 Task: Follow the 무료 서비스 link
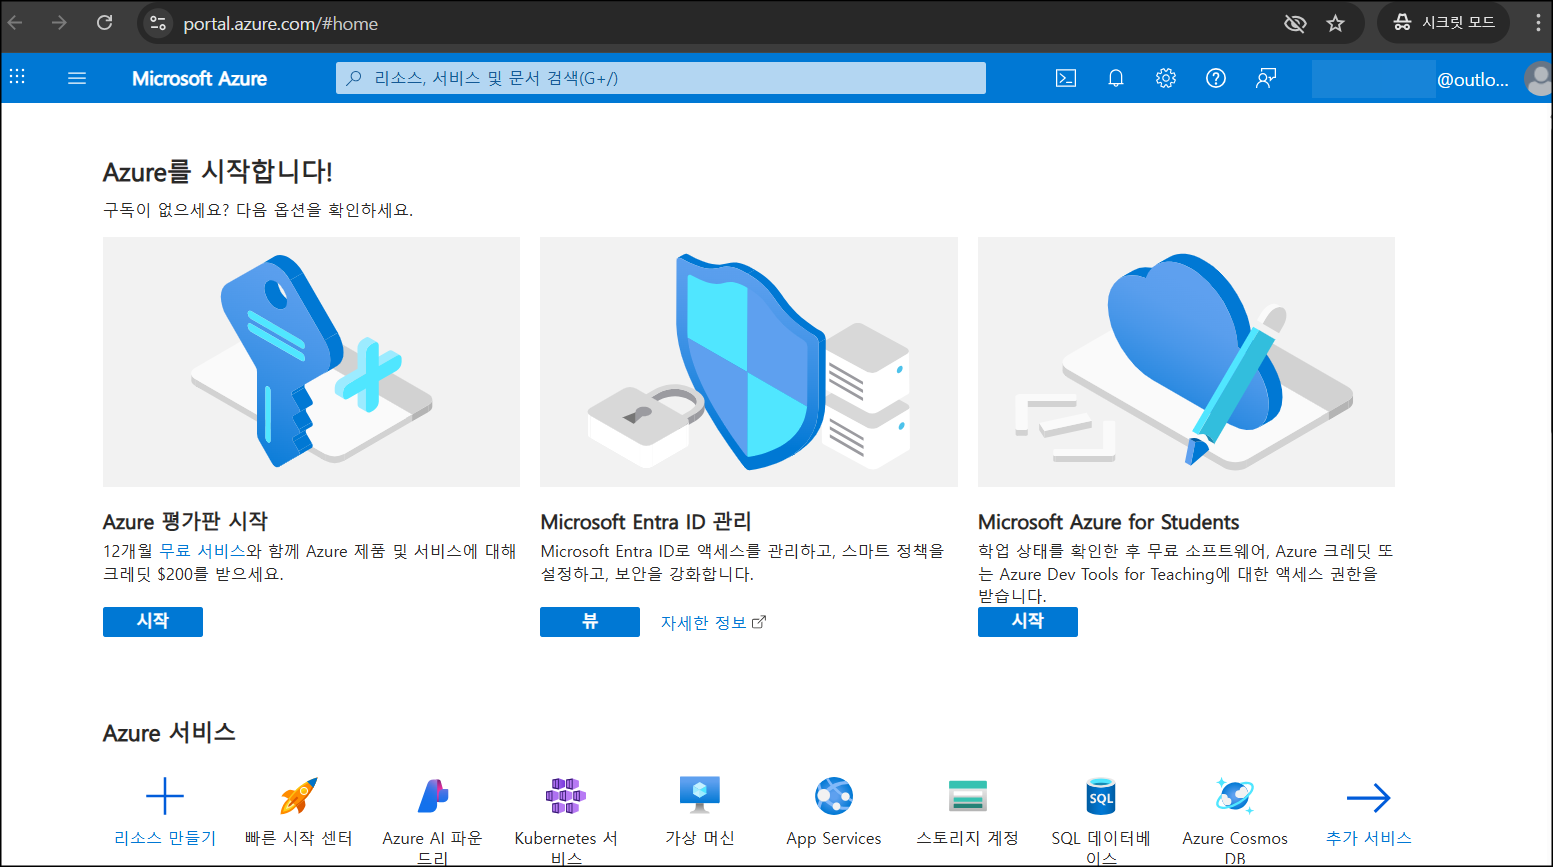202,551
